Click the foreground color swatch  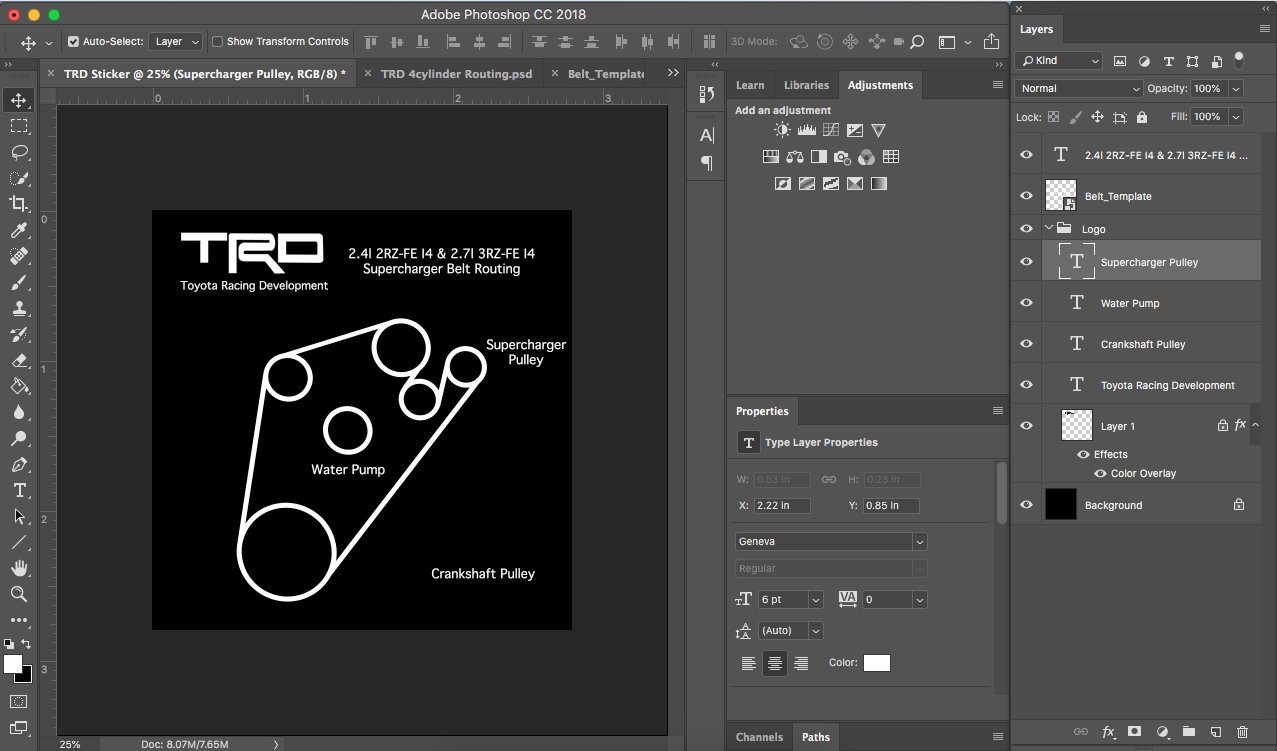point(13,664)
